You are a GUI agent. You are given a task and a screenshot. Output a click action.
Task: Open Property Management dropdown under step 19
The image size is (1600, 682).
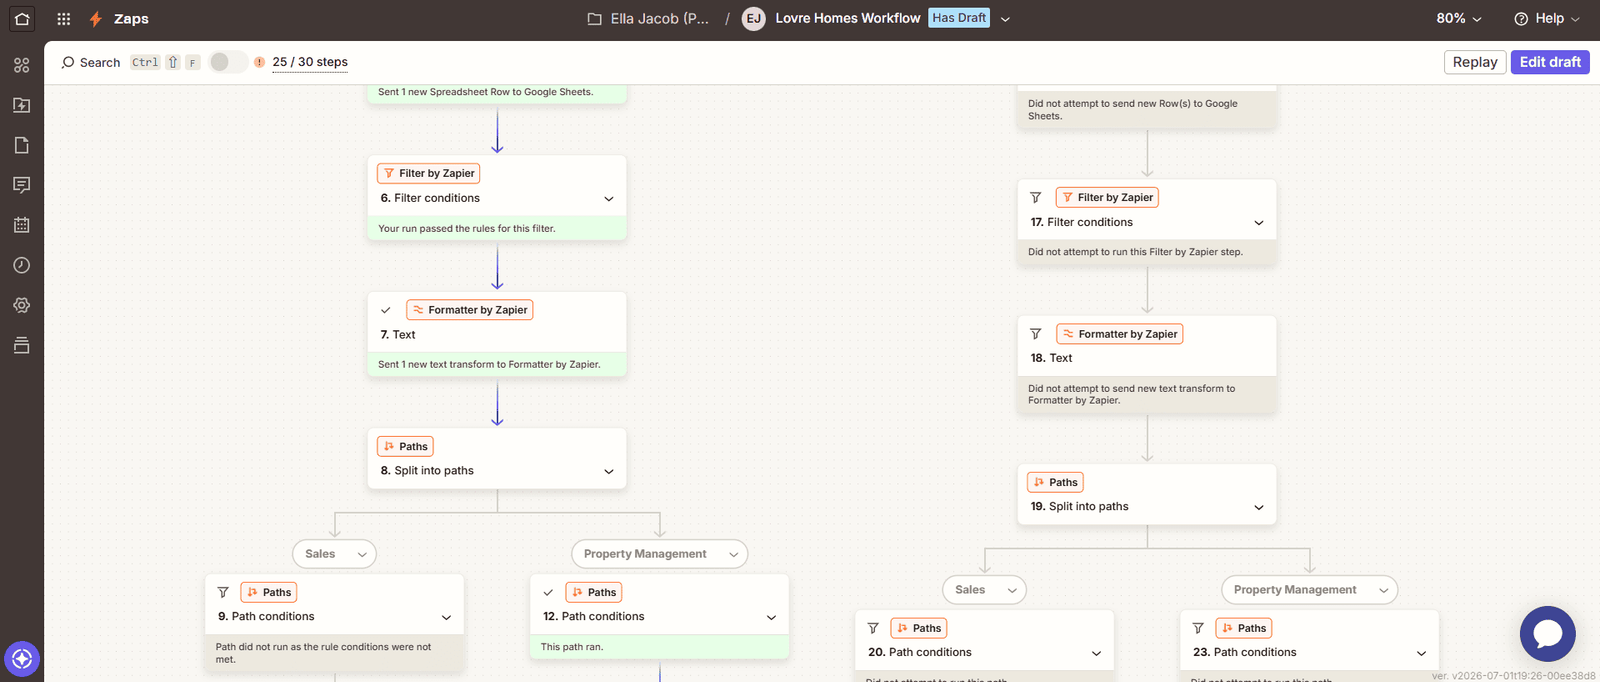pyautogui.click(x=1309, y=590)
